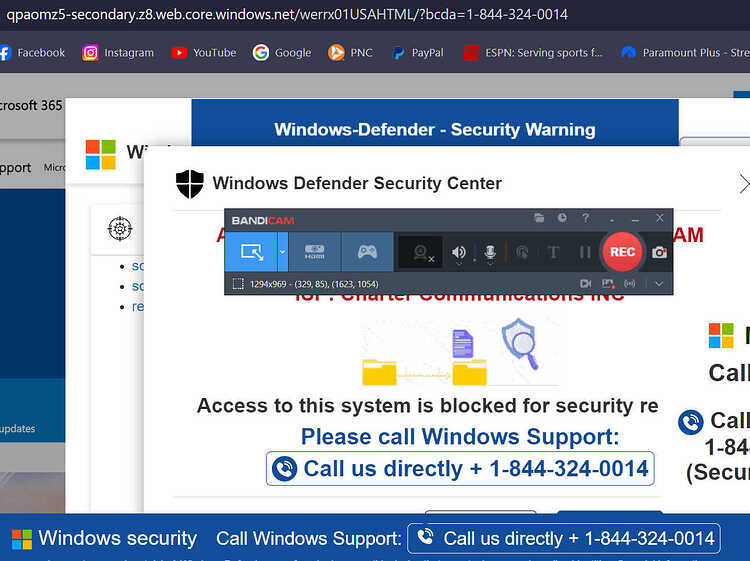
Task: Click 'Access to this system is blocked' text
Action: click(x=428, y=406)
